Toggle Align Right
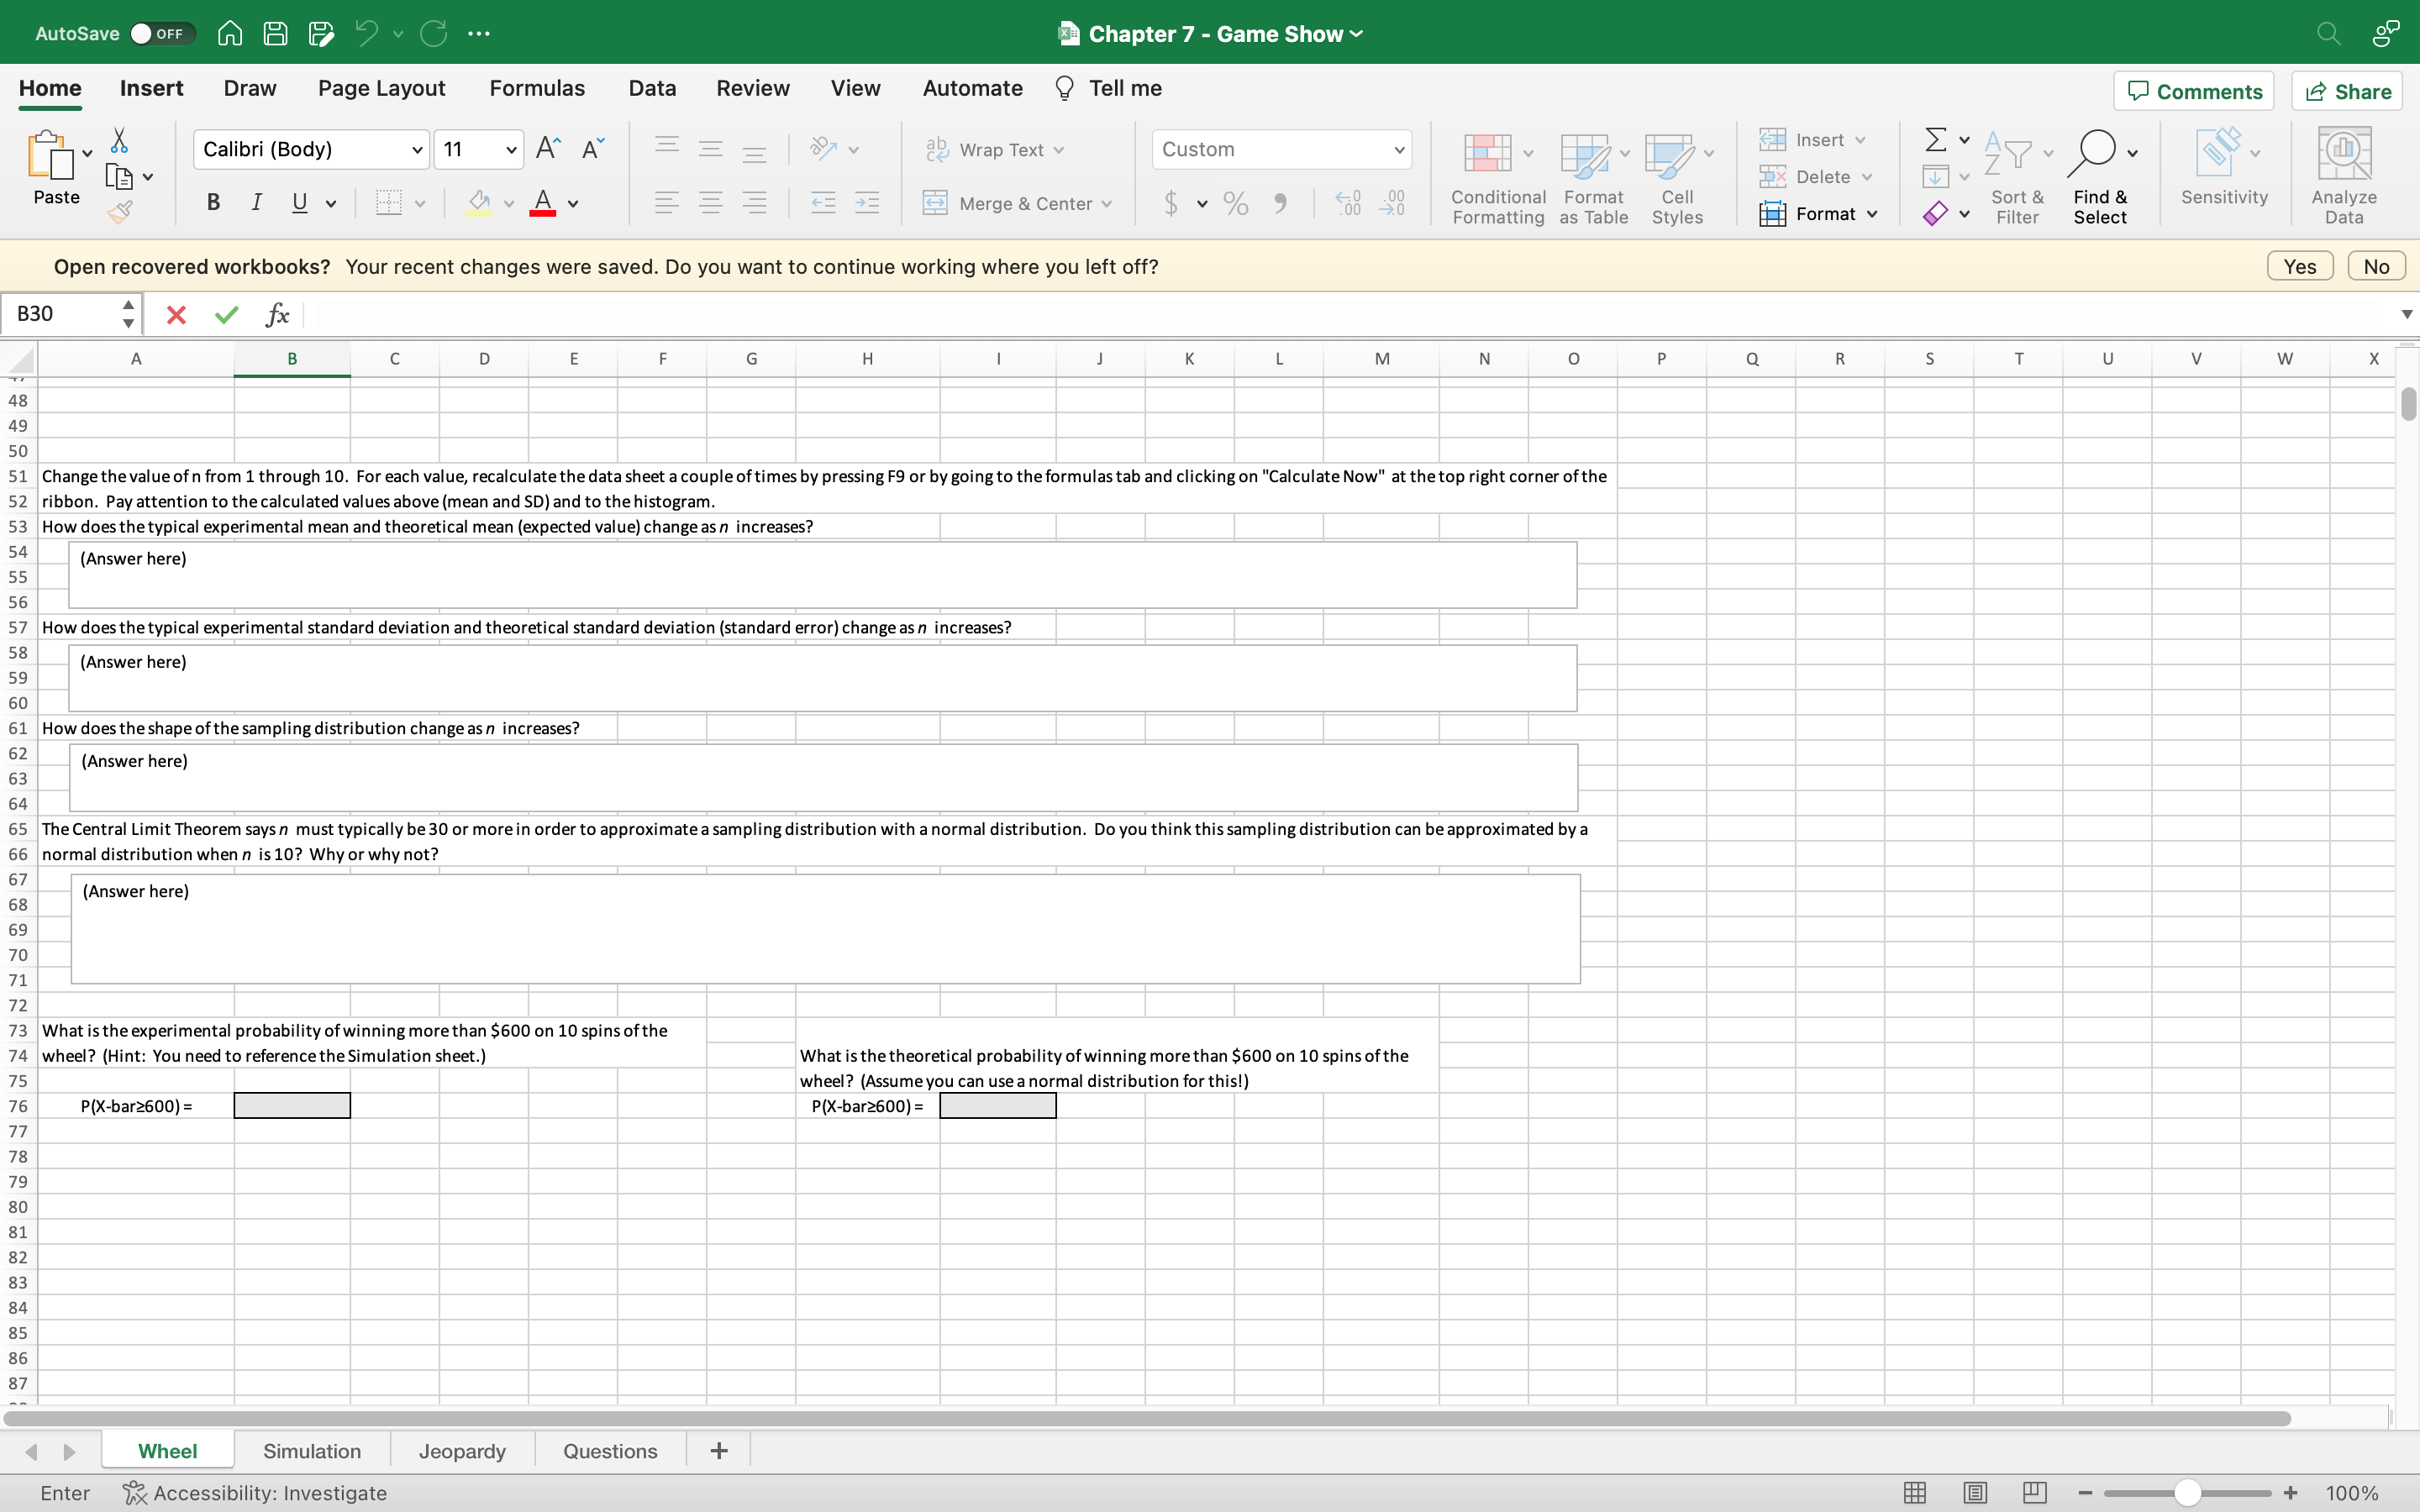Image resolution: width=2420 pixels, height=1512 pixels. coord(754,203)
